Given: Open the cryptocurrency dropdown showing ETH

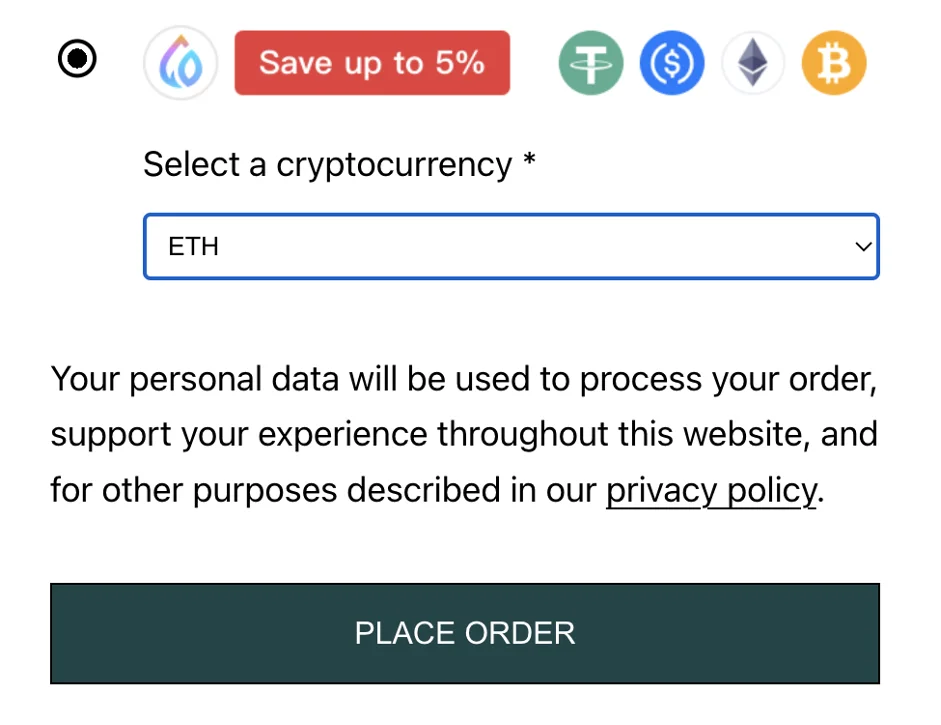Looking at the screenshot, I should coord(511,246).
